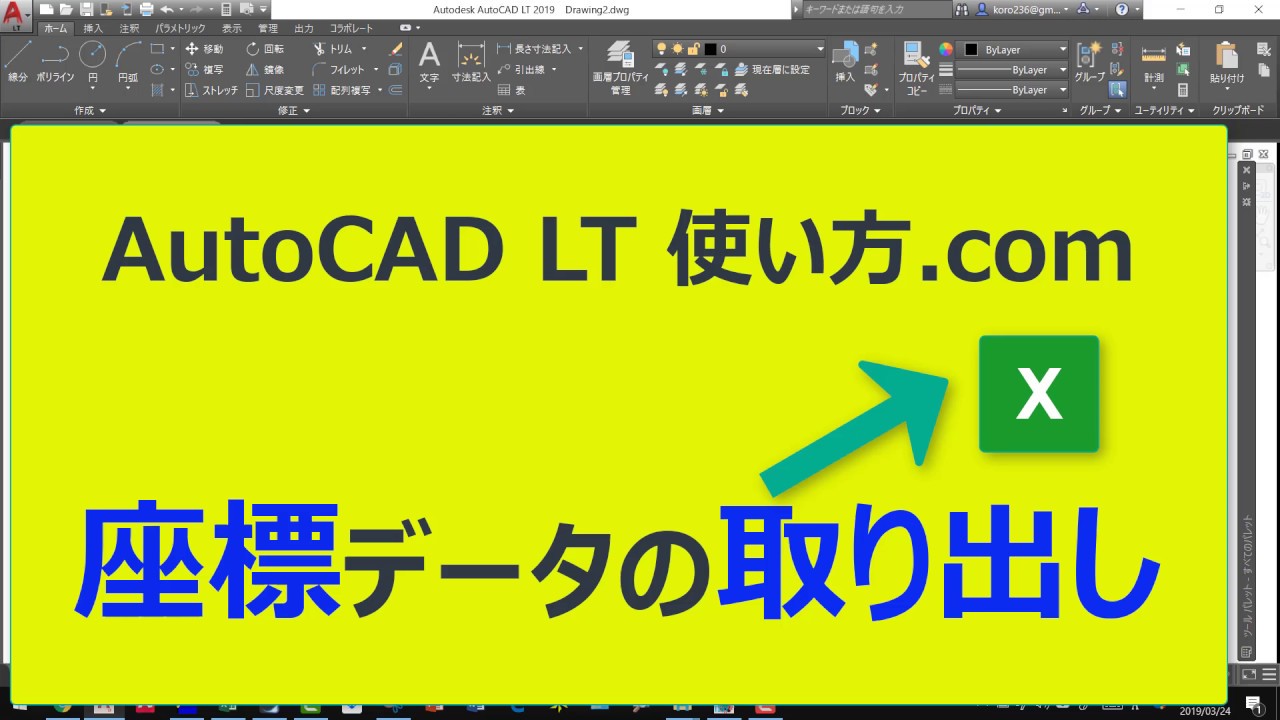Screen dimensions: 1280x720
Task: Switch to the 挿入 (Insert) ribbon tab
Action: tap(93, 29)
